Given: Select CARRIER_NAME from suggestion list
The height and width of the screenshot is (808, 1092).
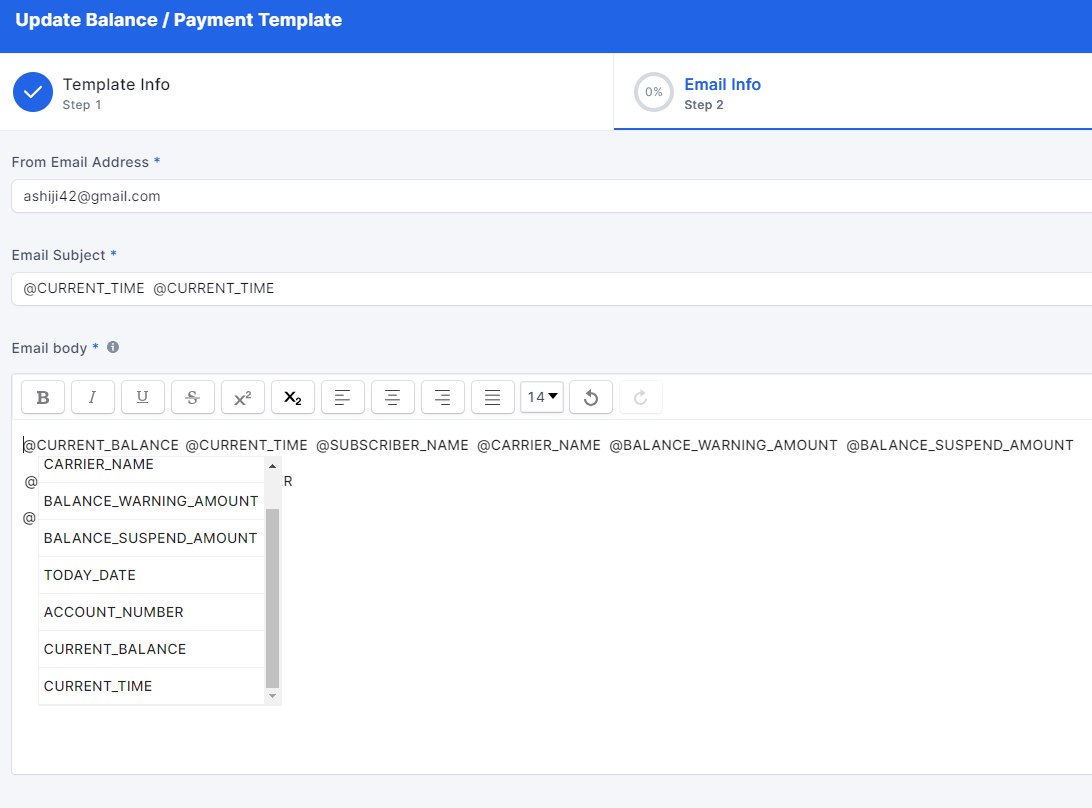Looking at the screenshot, I should click(151, 465).
